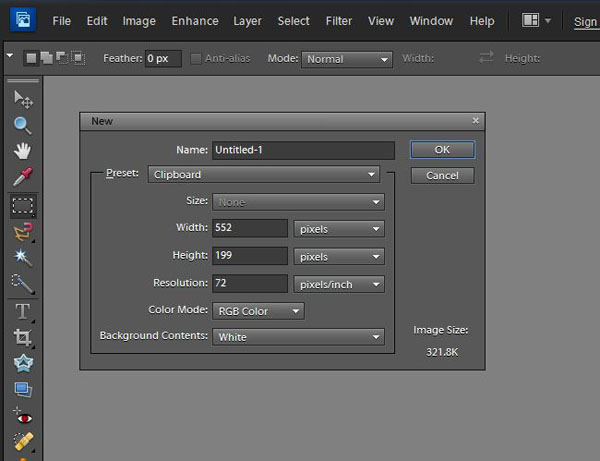Click the Name field Untitled-1
Screen dimensions: 600x461
click(303, 150)
